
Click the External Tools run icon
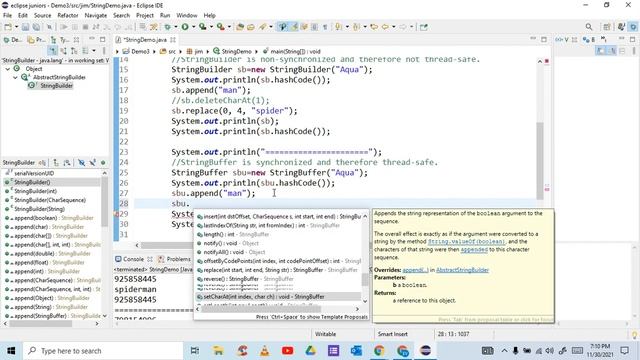(220, 27)
